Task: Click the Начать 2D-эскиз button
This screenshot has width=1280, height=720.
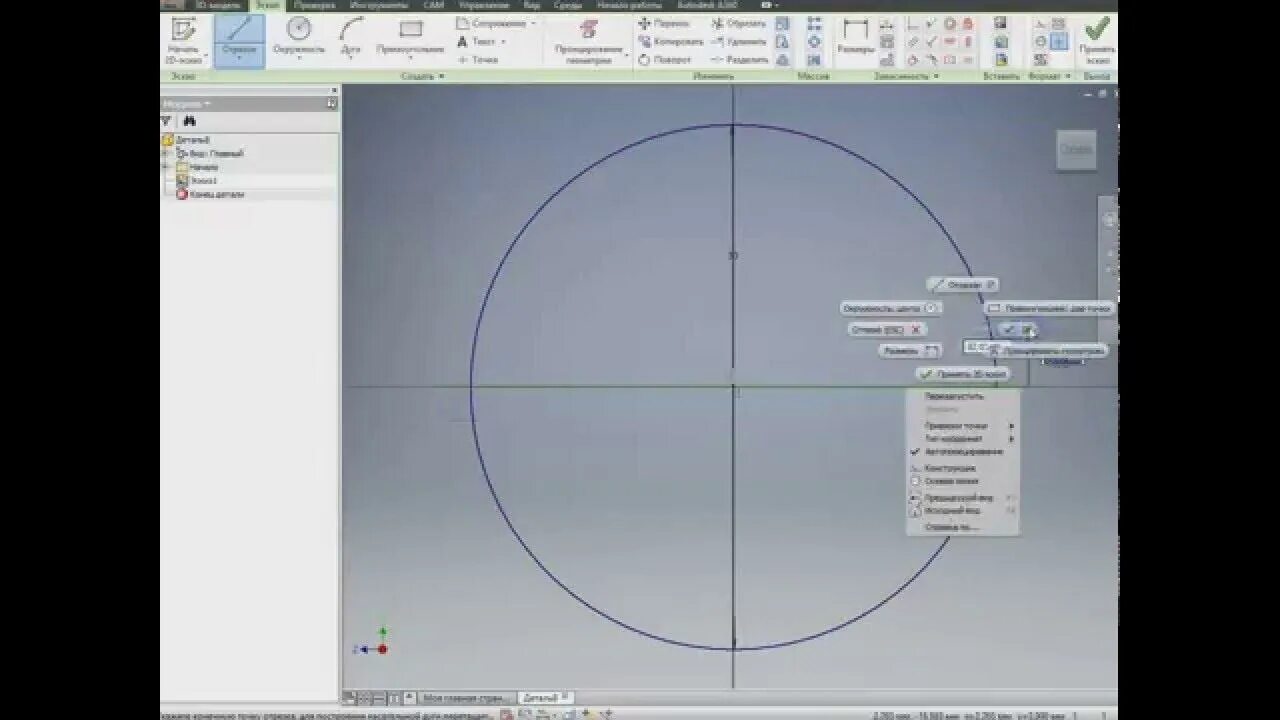Action: (x=183, y=41)
